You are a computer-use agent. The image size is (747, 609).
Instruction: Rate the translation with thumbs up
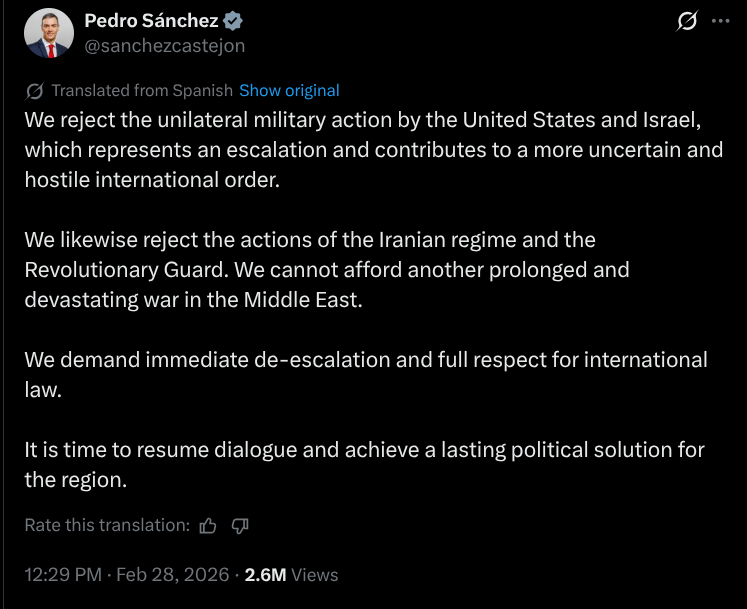(x=208, y=525)
